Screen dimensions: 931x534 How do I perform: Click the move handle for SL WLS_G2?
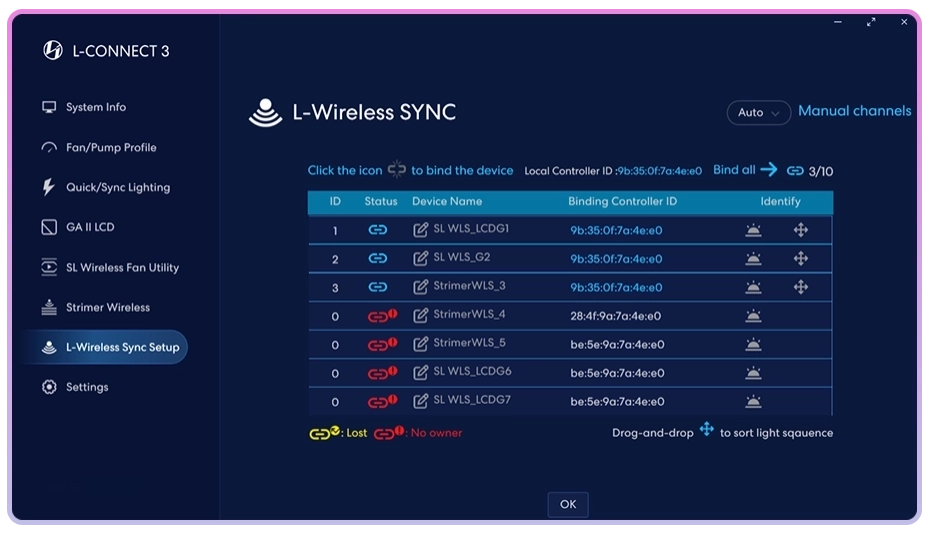coord(801,258)
